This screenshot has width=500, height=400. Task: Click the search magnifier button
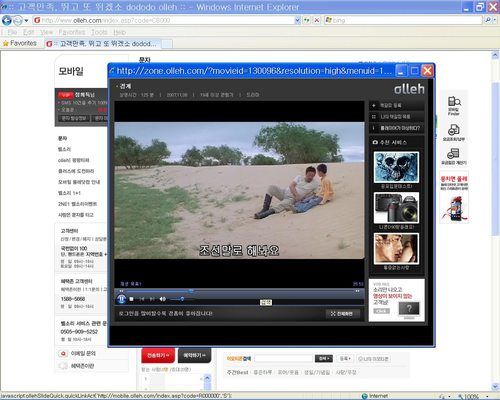489,20
